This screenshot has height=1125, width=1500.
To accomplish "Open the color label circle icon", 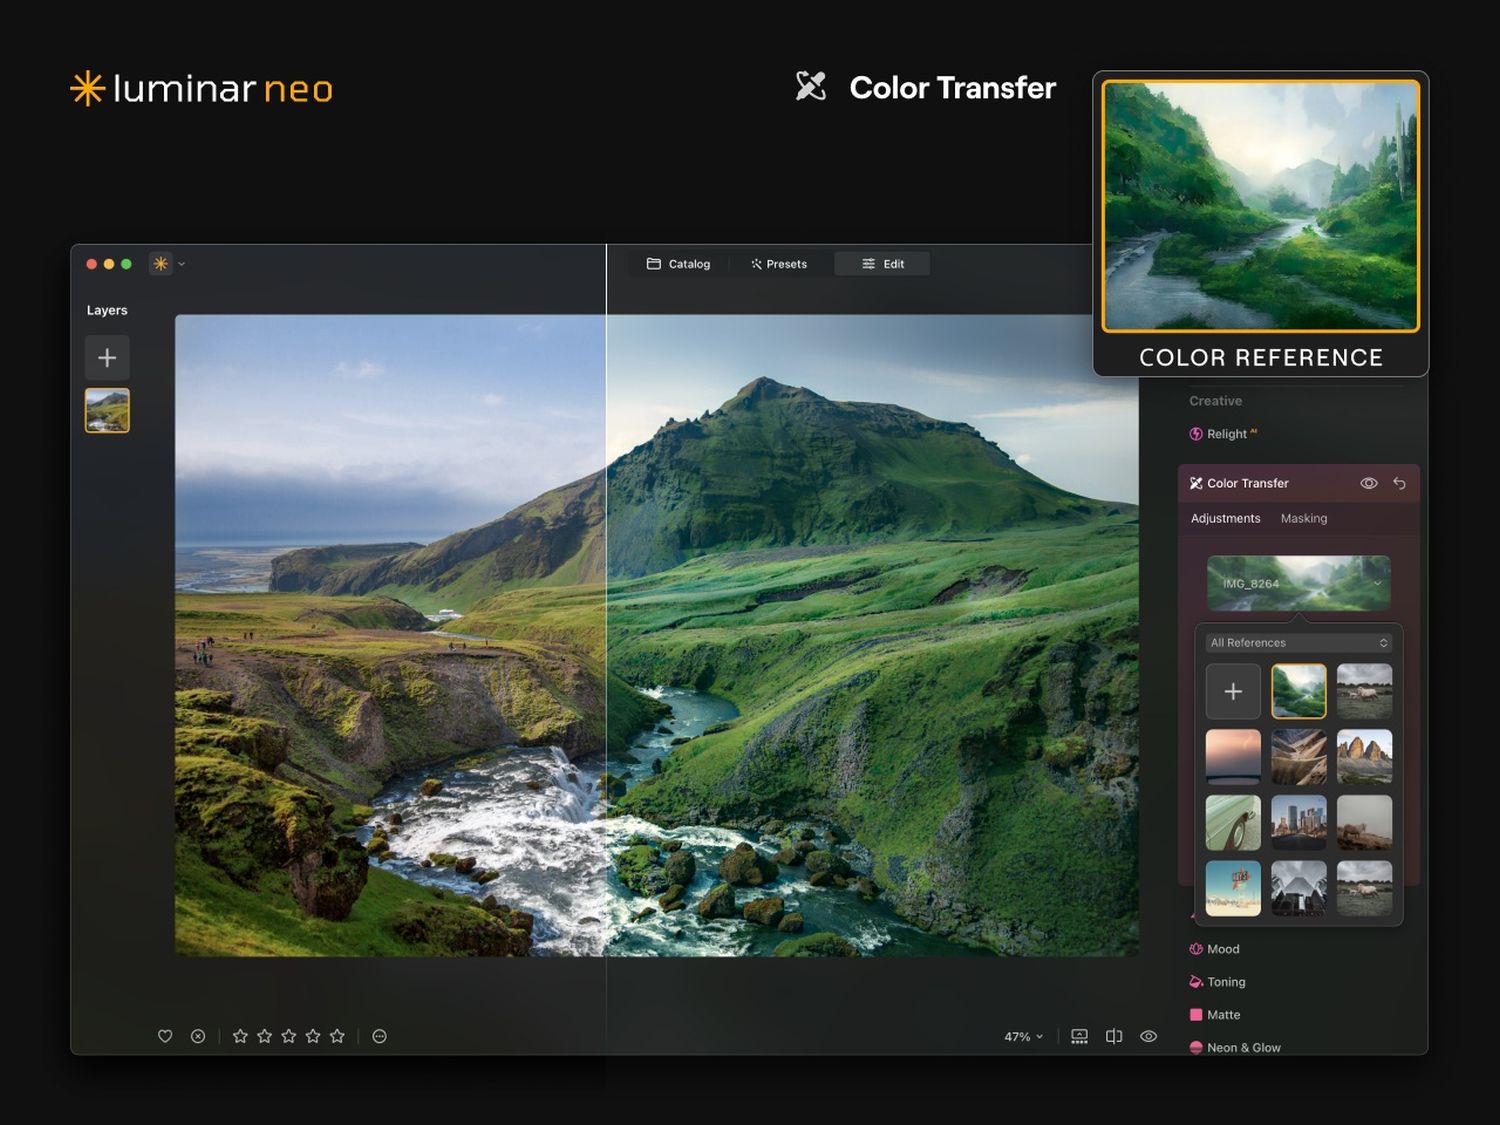I will click(379, 1036).
